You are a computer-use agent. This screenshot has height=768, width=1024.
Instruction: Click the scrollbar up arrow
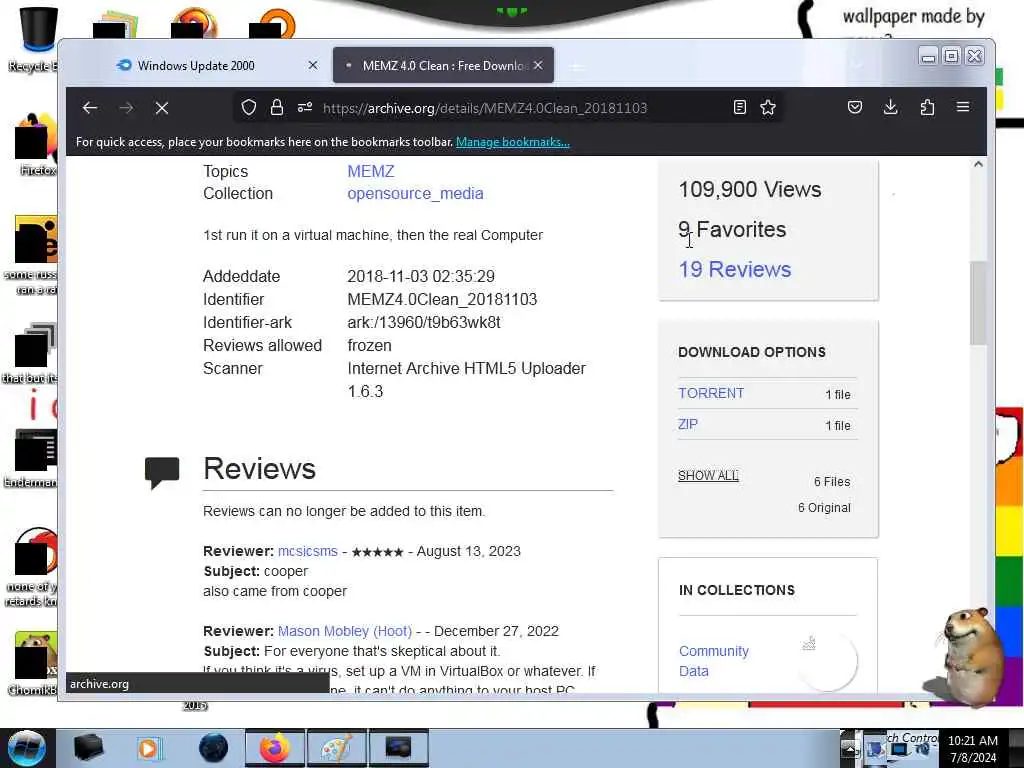(978, 165)
